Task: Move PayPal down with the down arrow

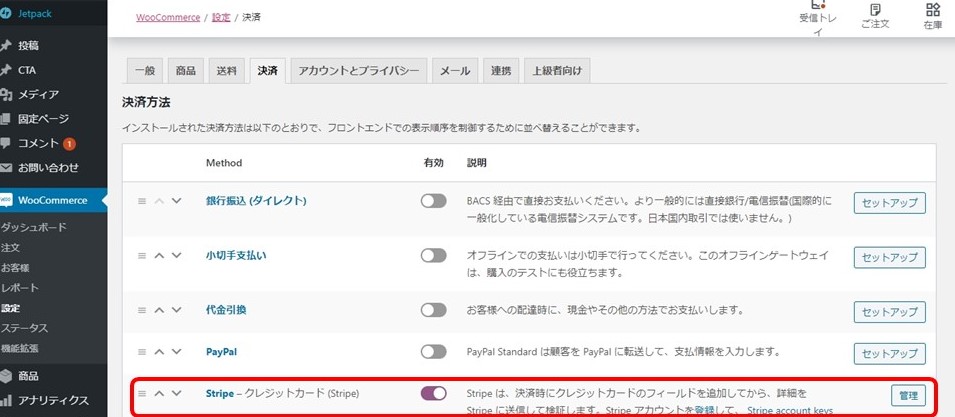Action: [177, 351]
